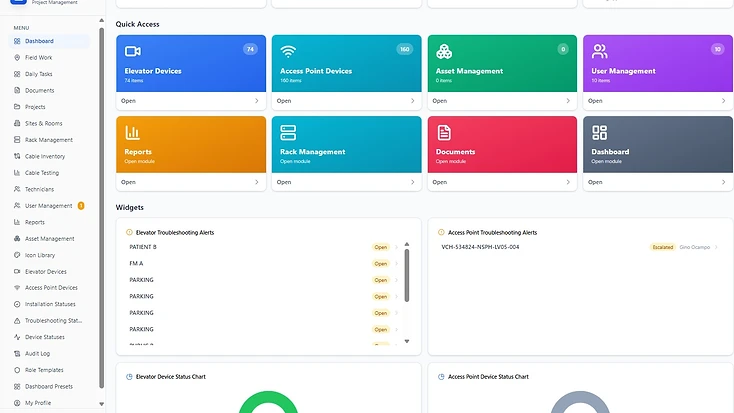
Task: Click the 160 count badge on Access Points
Action: click(404, 49)
